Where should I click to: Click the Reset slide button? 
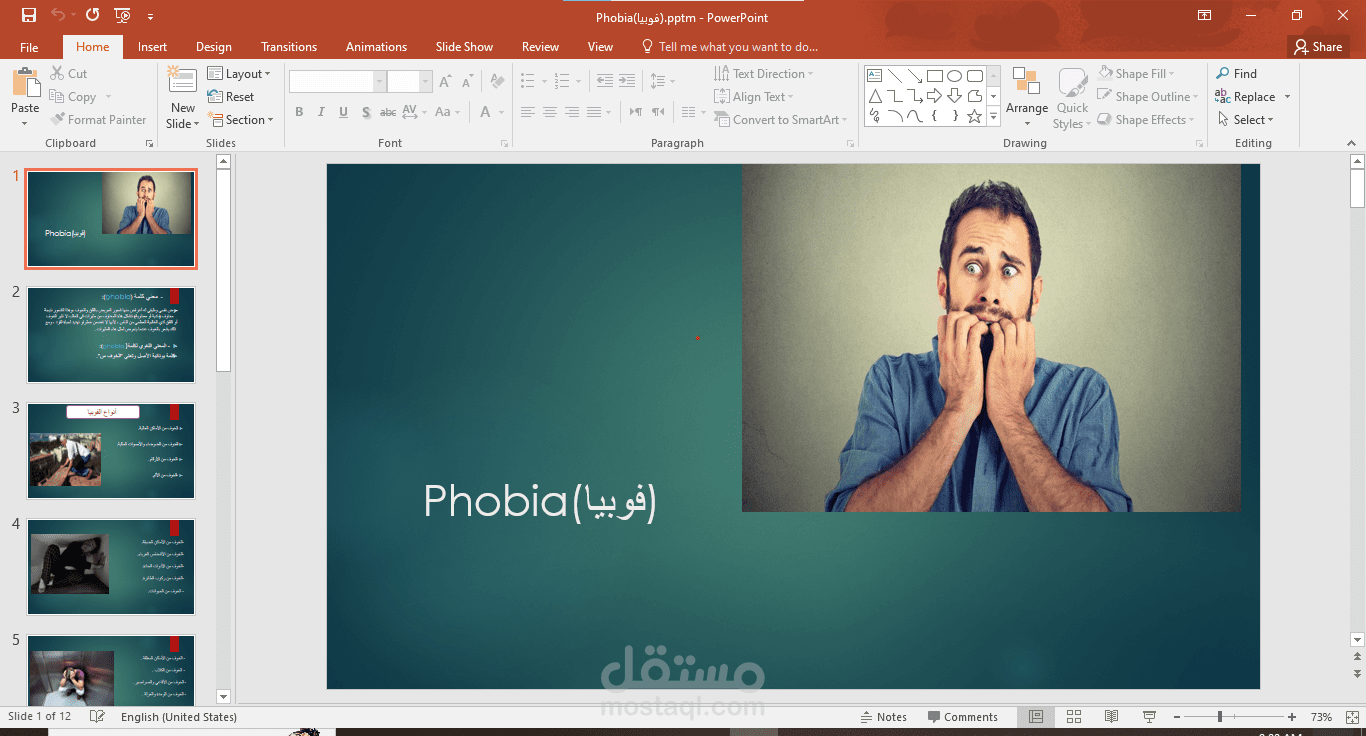pyautogui.click(x=231, y=97)
